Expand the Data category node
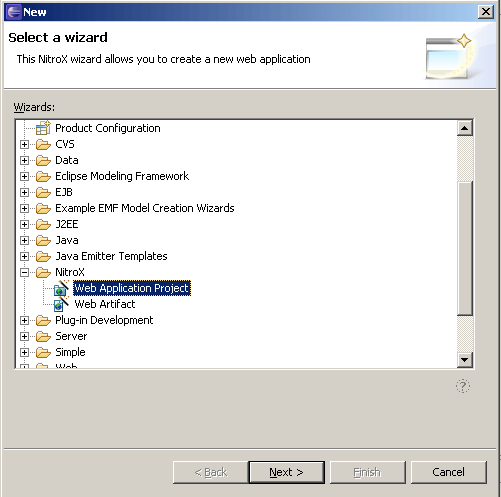The image size is (501, 497). [24, 161]
